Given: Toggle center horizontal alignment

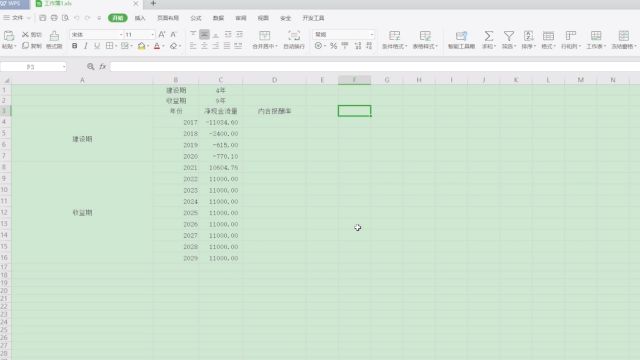Looking at the screenshot, I should click(204, 46).
